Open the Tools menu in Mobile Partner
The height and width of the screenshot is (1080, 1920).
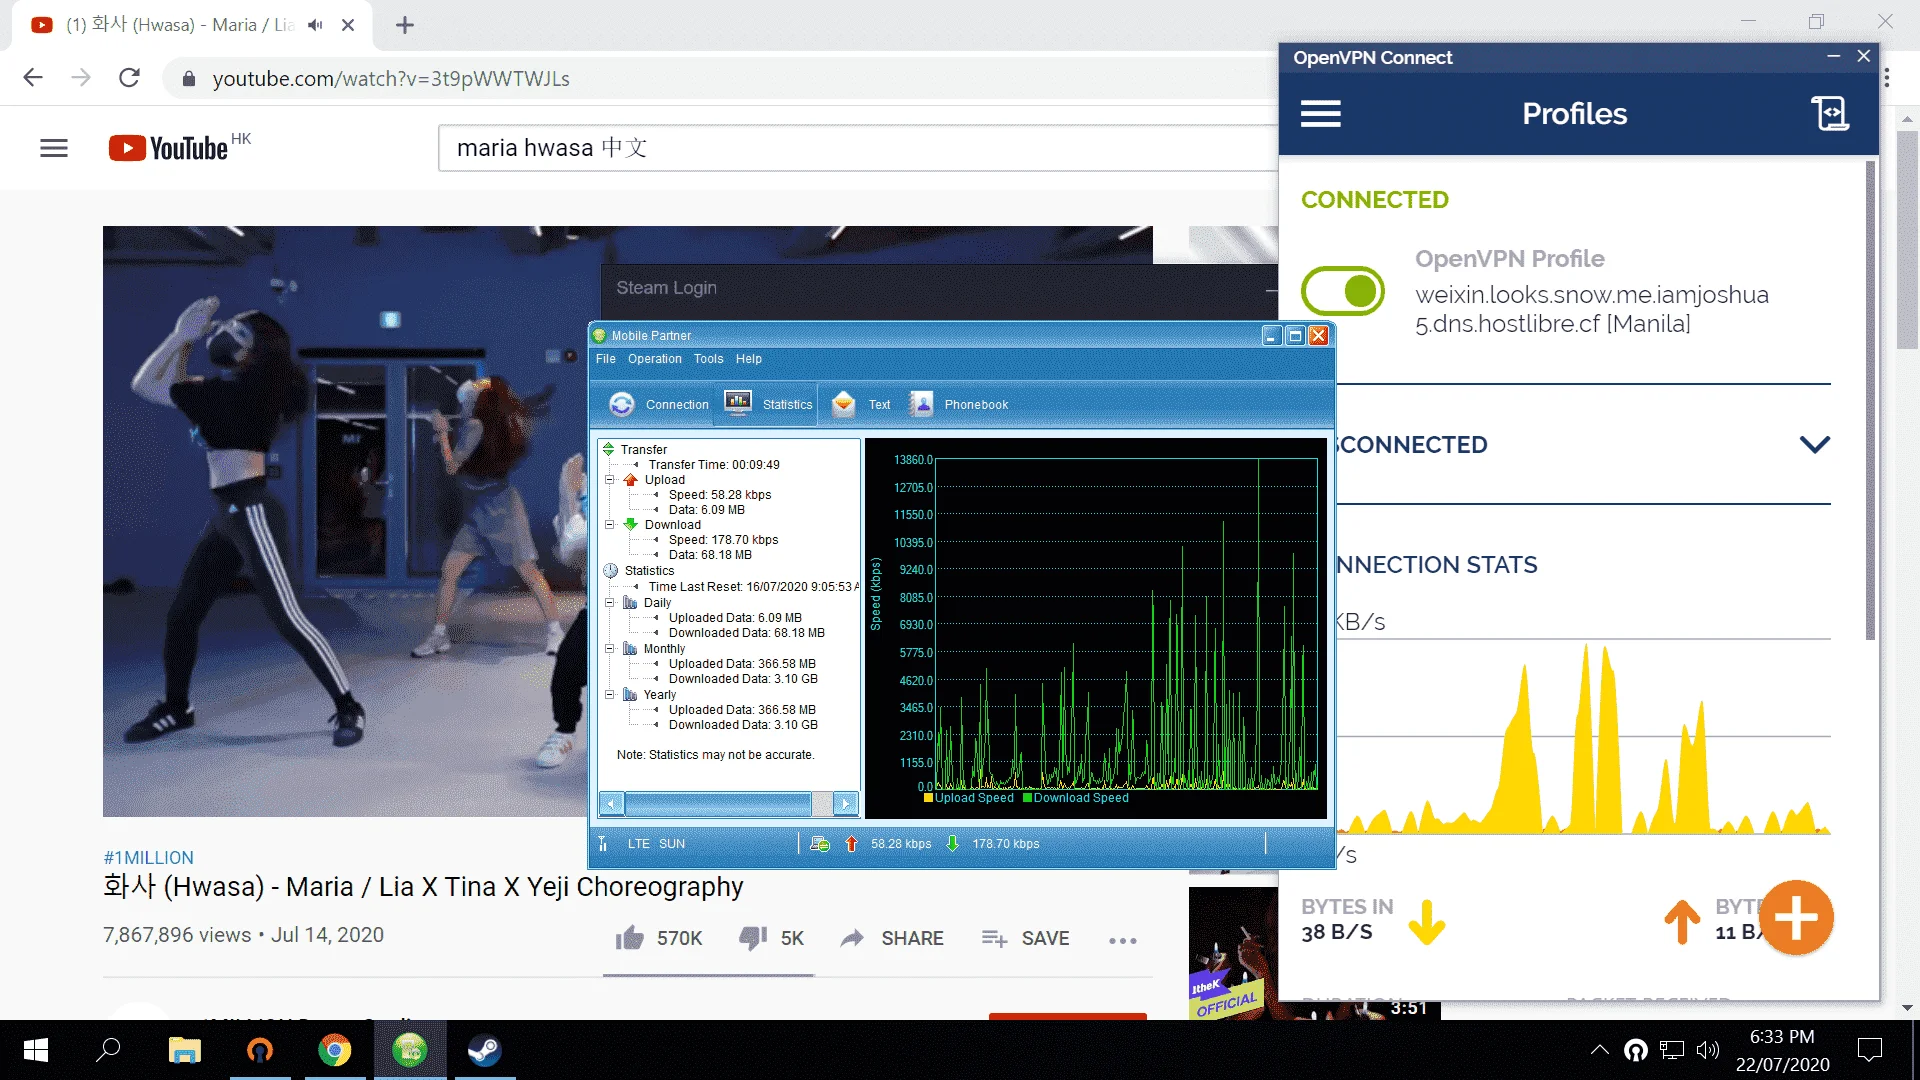click(708, 359)
